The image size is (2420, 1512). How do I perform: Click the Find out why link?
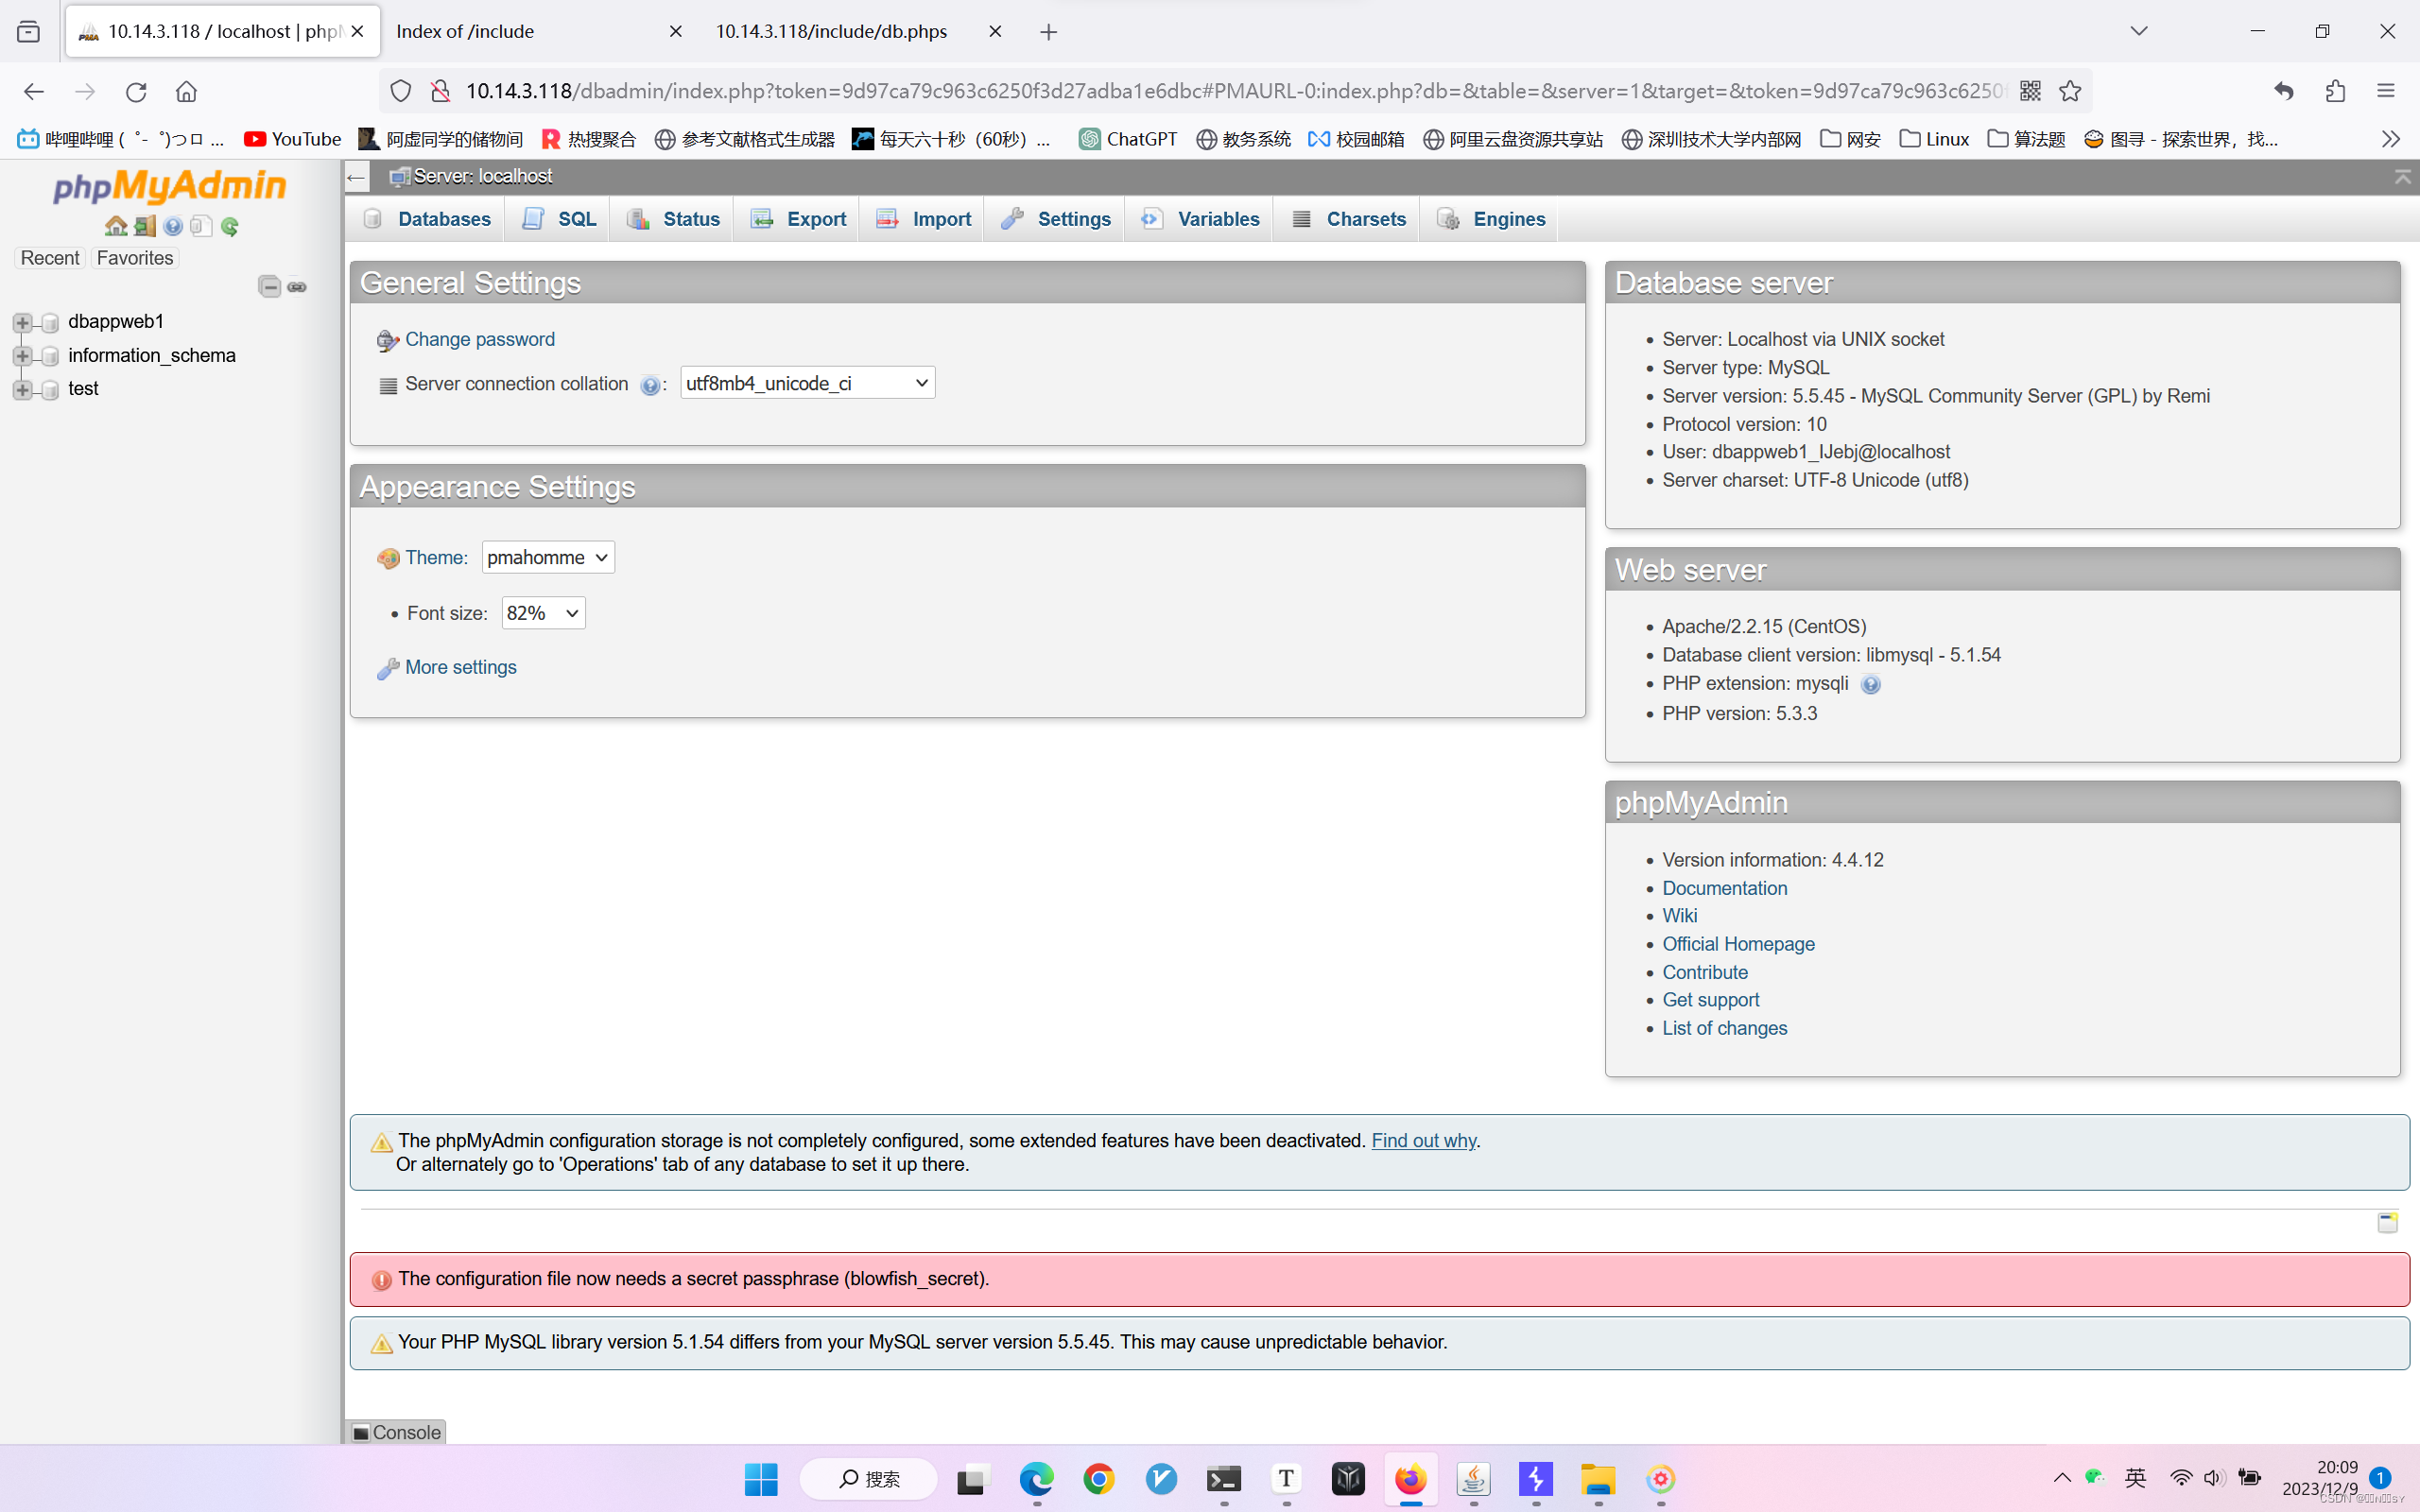click(1423, 1140)
